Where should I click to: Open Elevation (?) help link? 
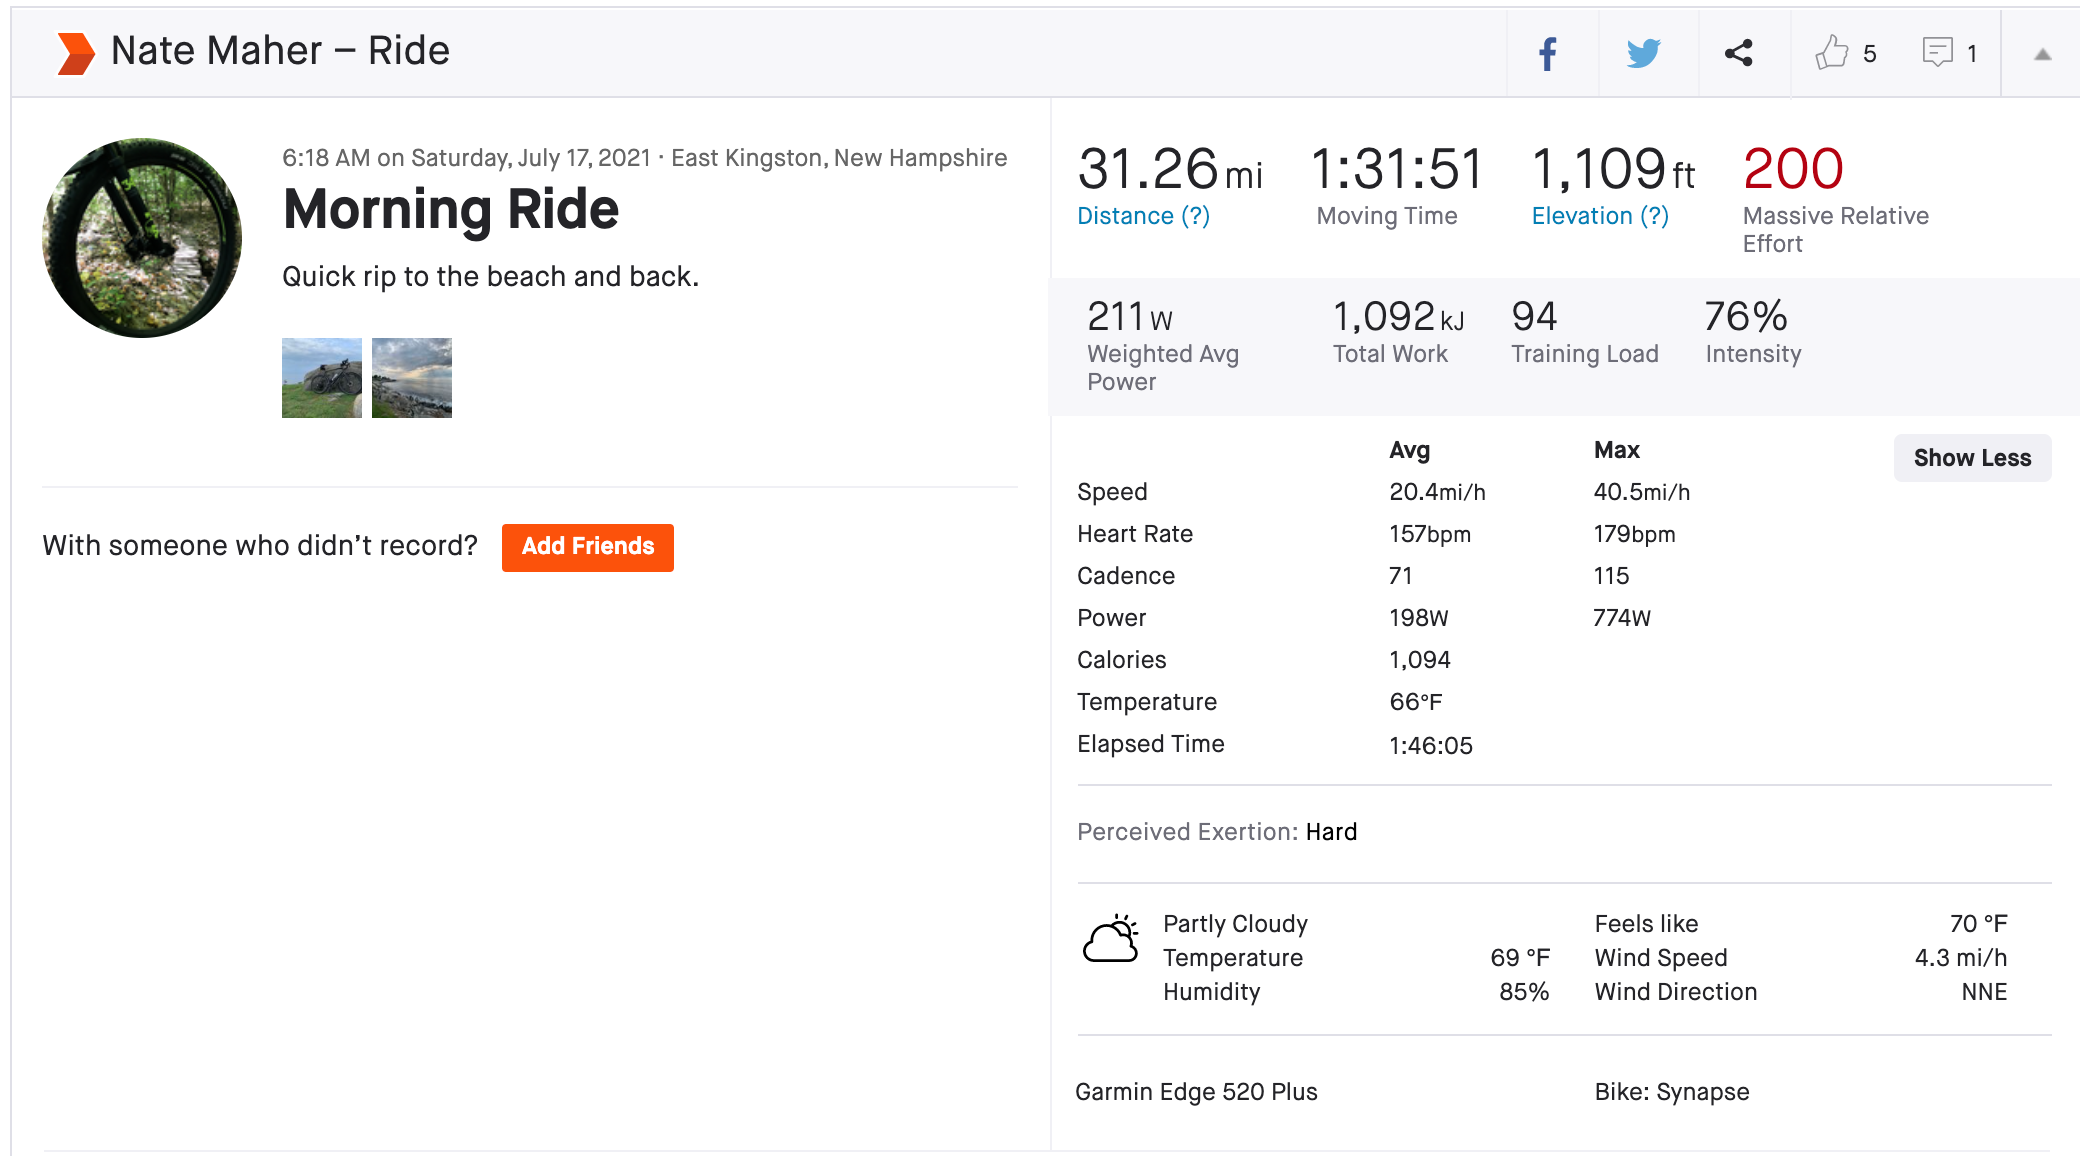[1599, 216]
